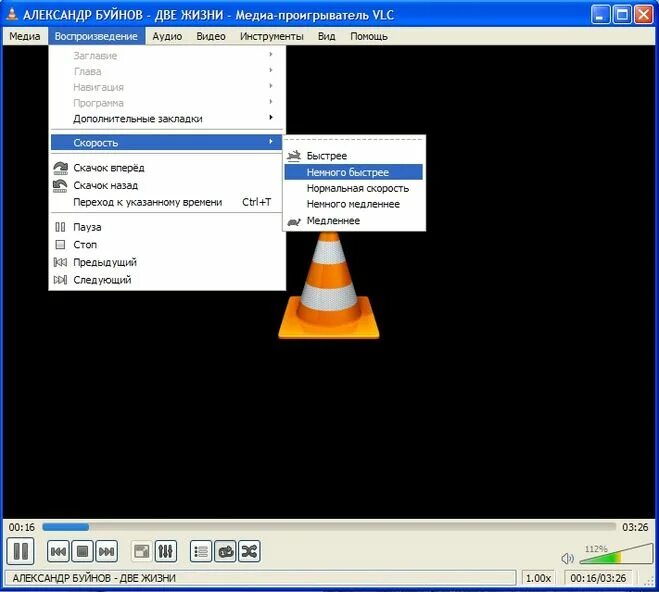Close the open Воспроизведение menu
Image resolution: width=659 pixels, height=592 pixels.
tap(96, 37)
